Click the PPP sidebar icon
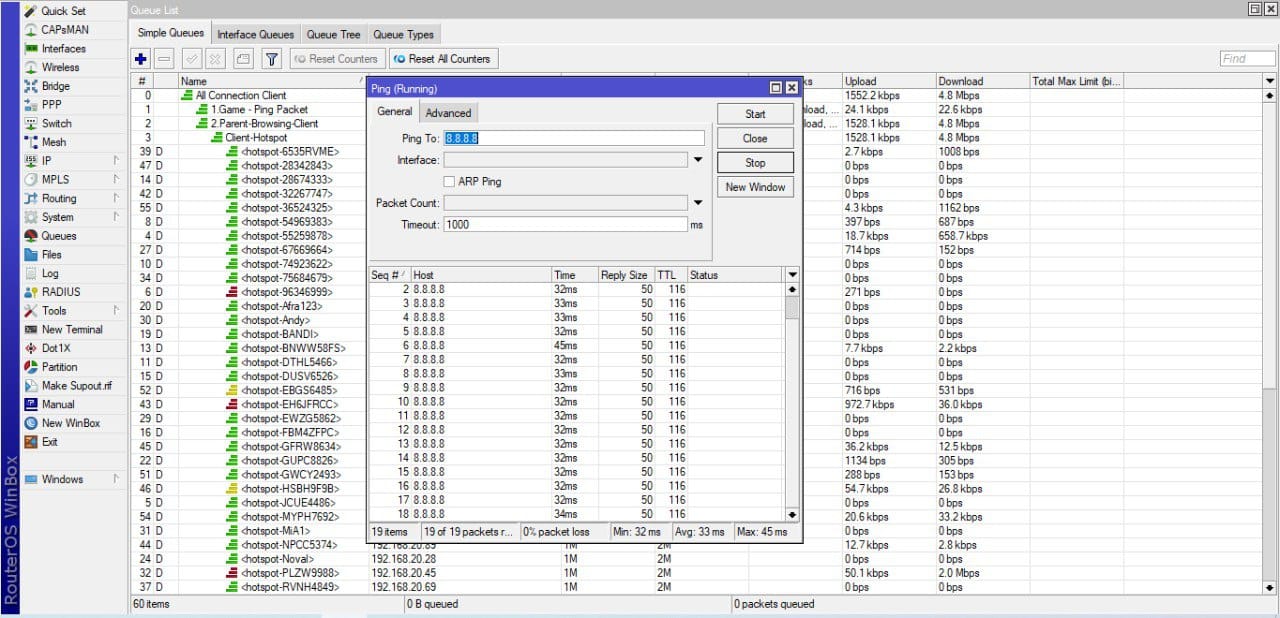Screen dimensions: 1280x618 (31, 105)
